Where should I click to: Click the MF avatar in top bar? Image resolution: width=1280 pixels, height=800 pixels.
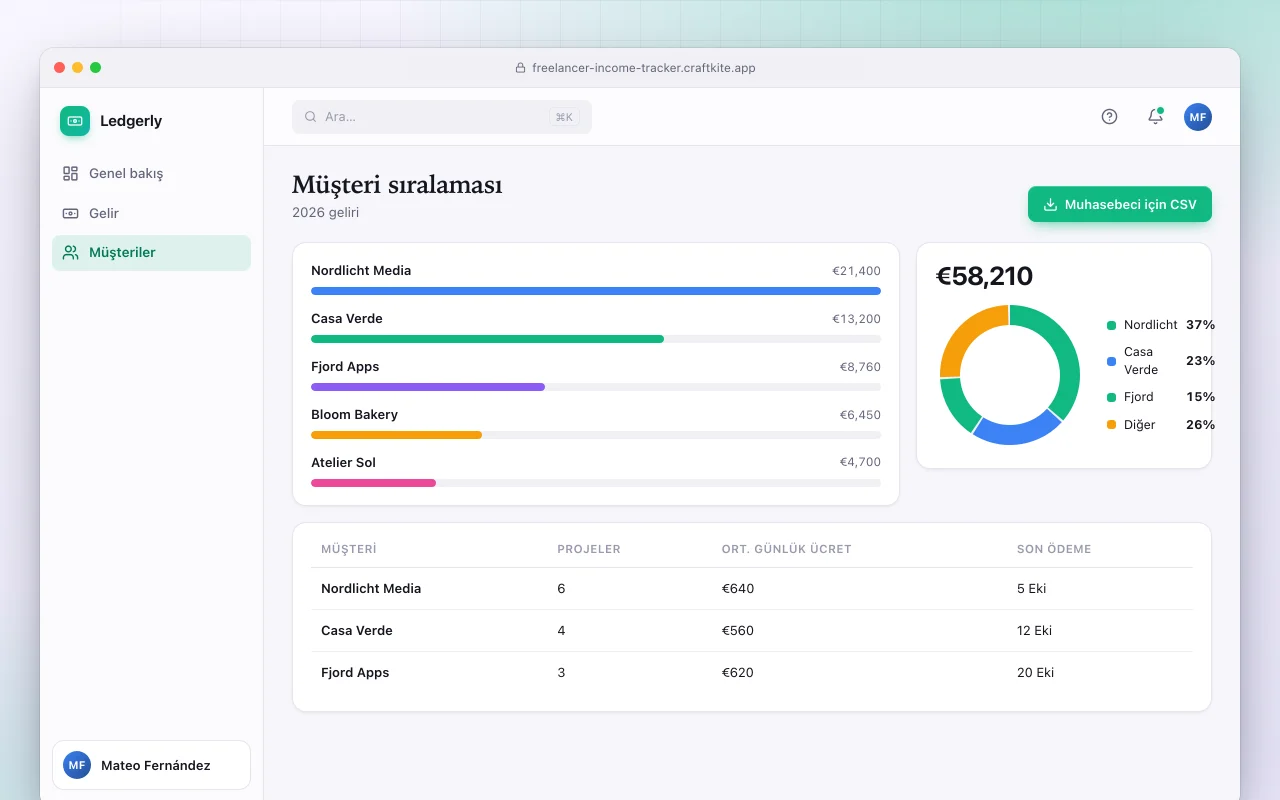(x=1198, y=117)
